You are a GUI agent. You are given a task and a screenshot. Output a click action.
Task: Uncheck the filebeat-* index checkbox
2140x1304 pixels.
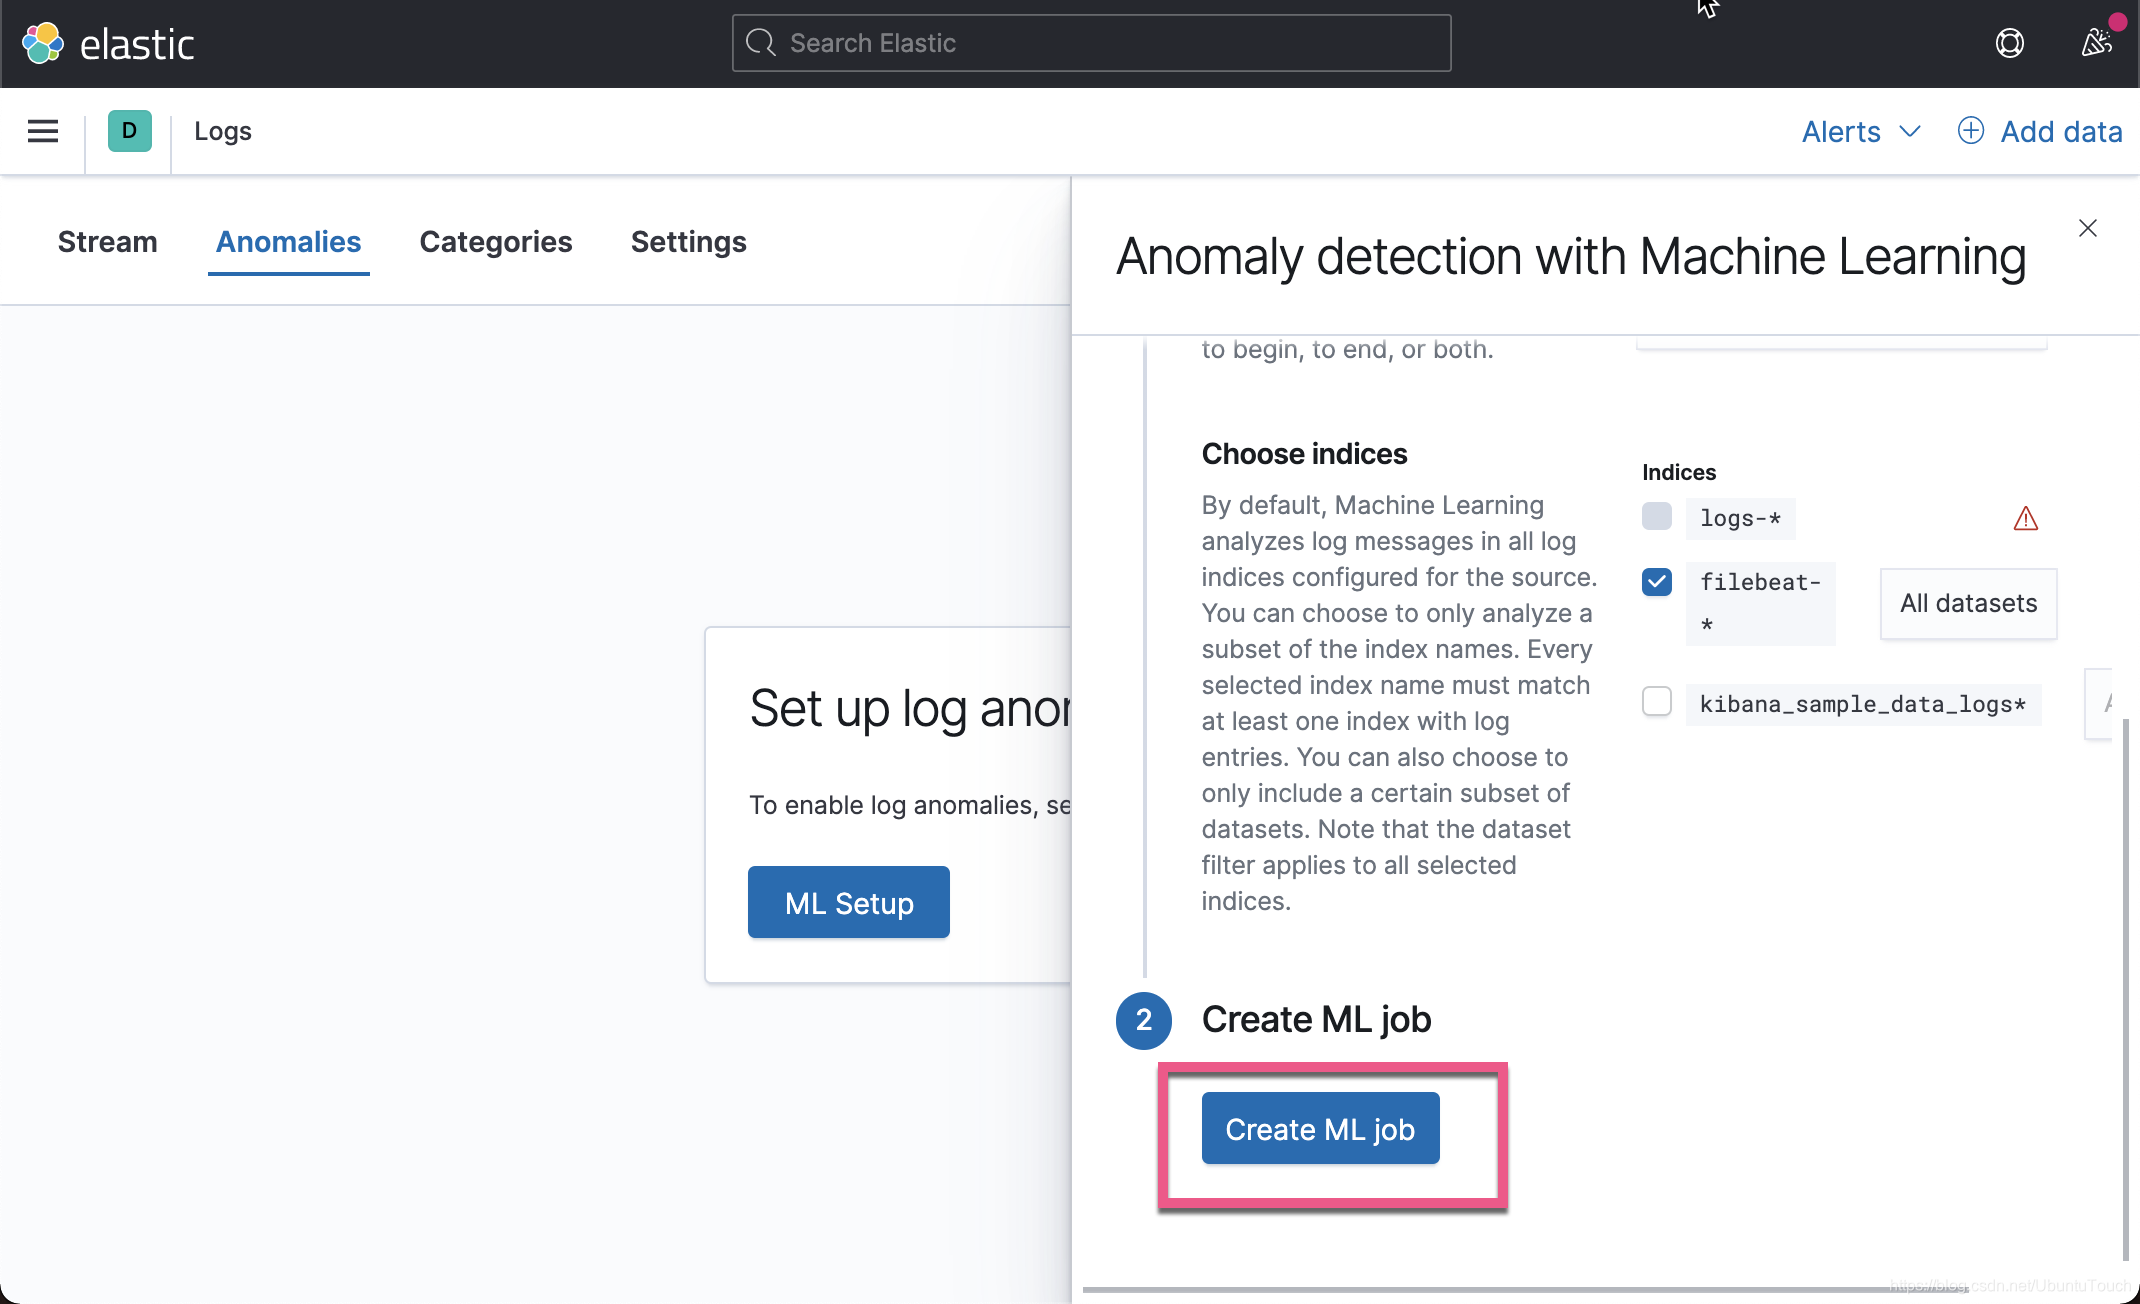coord(1656,582)
